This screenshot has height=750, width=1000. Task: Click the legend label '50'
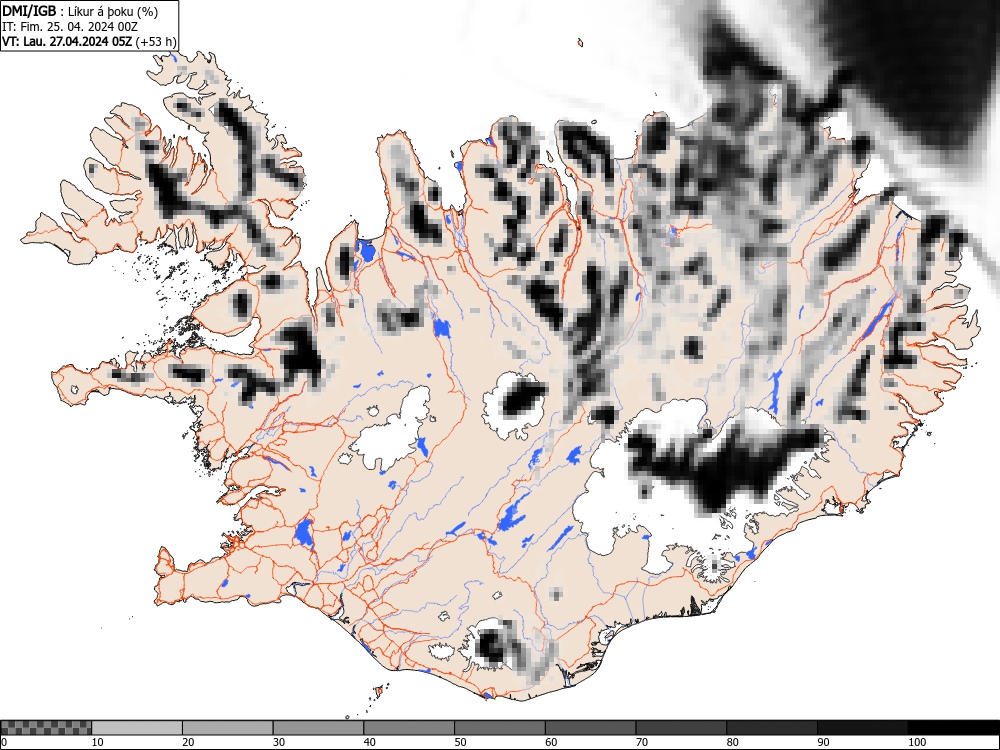point(460,742)
